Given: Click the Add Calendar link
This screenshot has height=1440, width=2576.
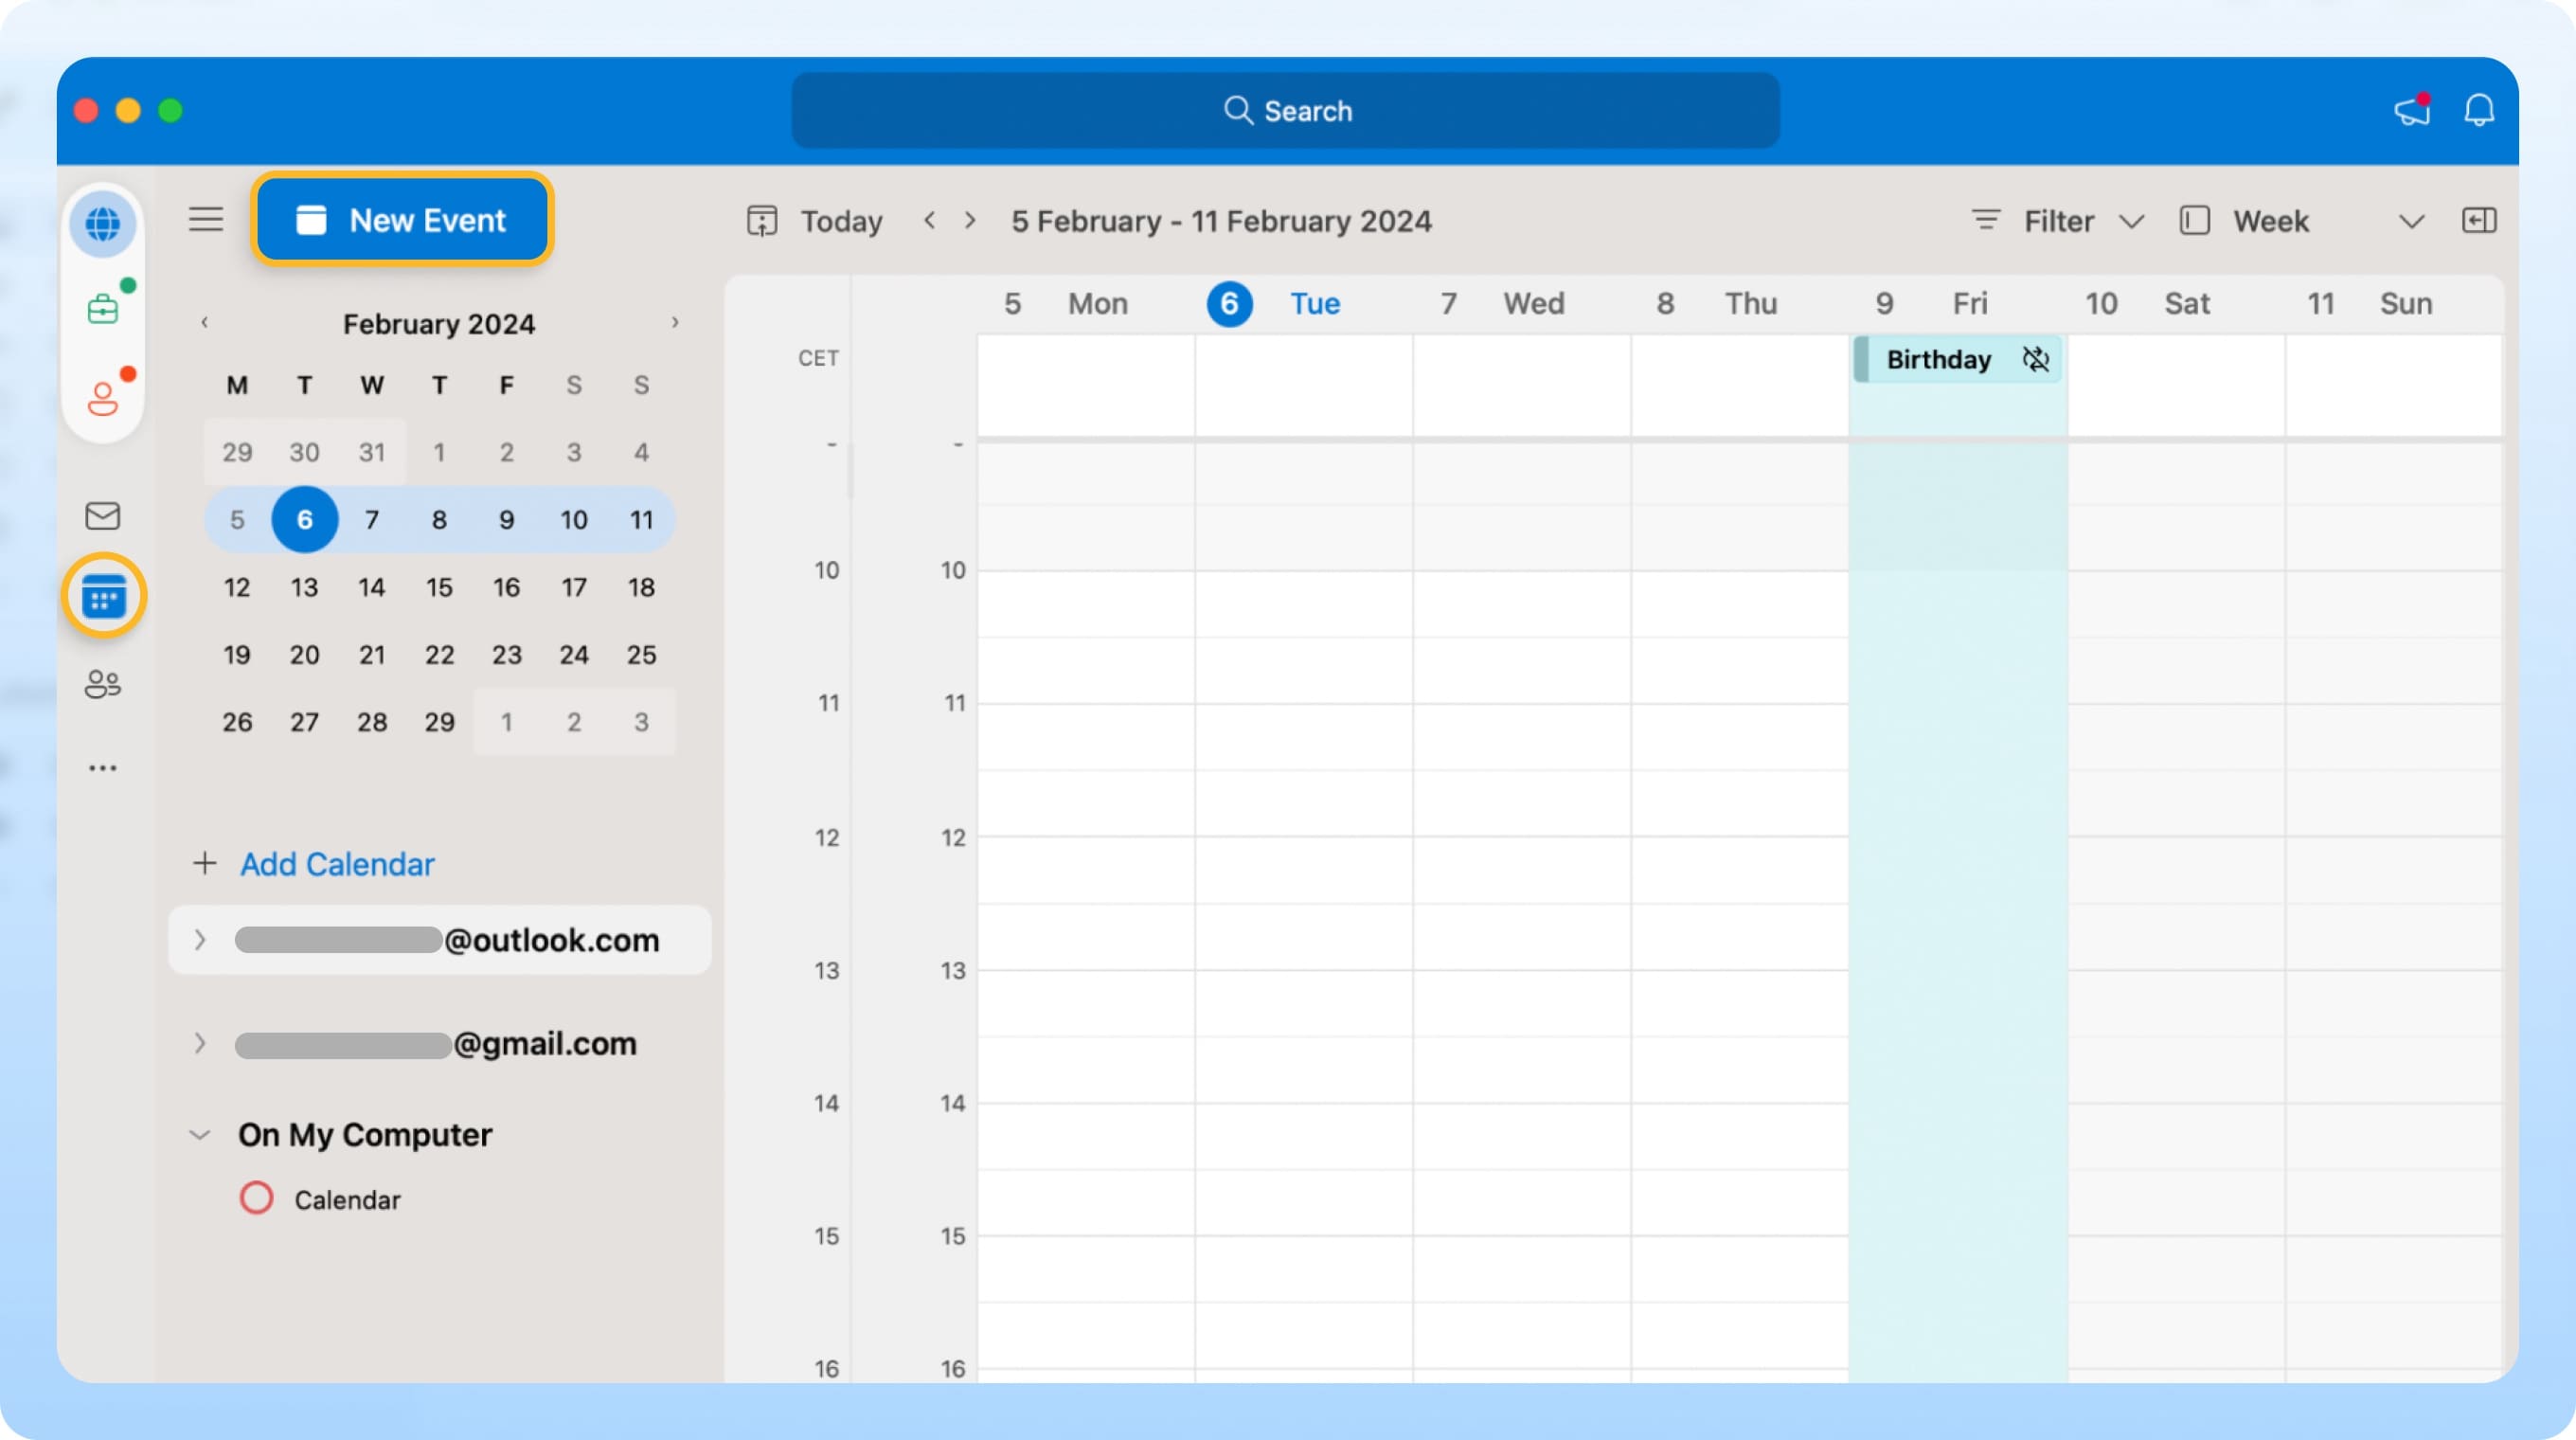Looking at the screenshot, I should pyautogui.click(x=336, y=864).
